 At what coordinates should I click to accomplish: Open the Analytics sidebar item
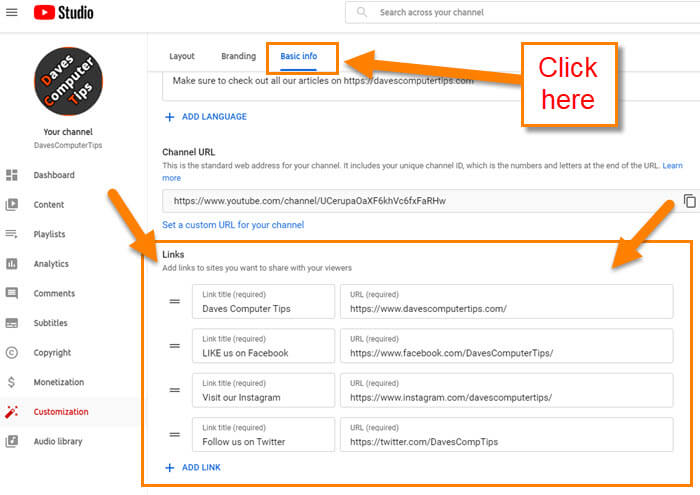point(51,264)
